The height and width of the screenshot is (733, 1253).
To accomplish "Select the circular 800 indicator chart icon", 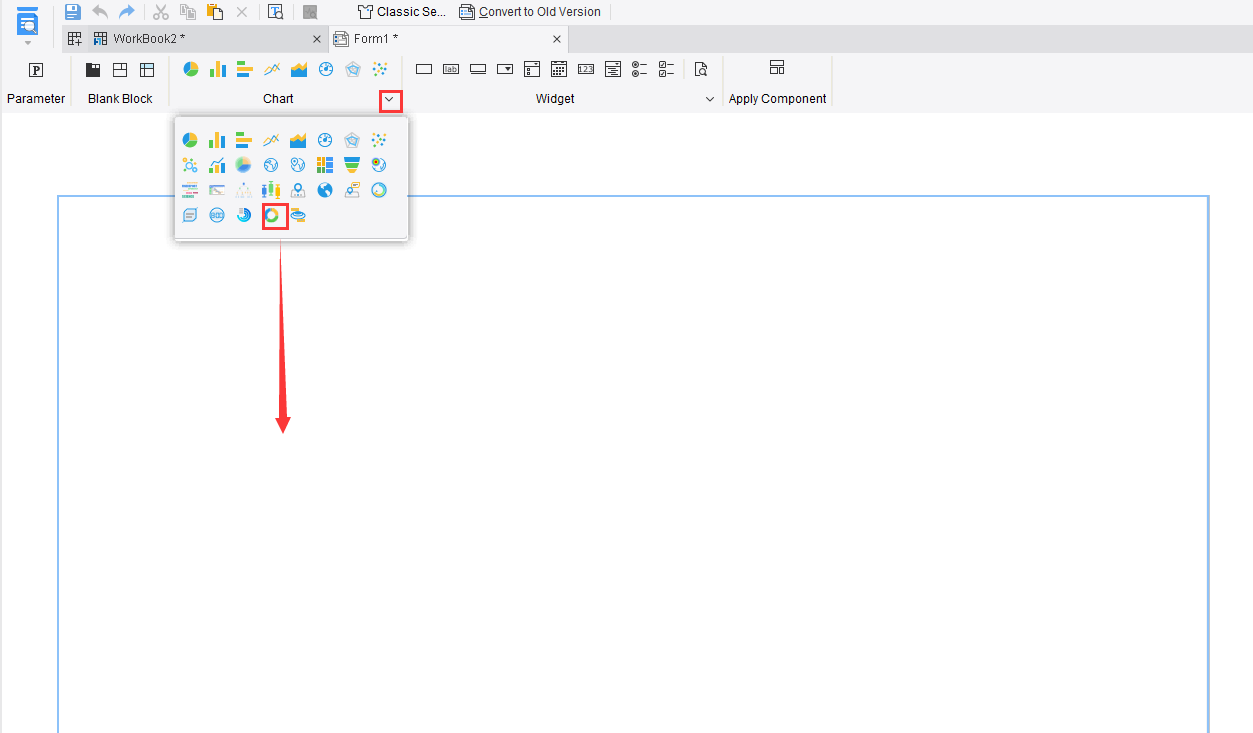I will (x=217, y=215).
